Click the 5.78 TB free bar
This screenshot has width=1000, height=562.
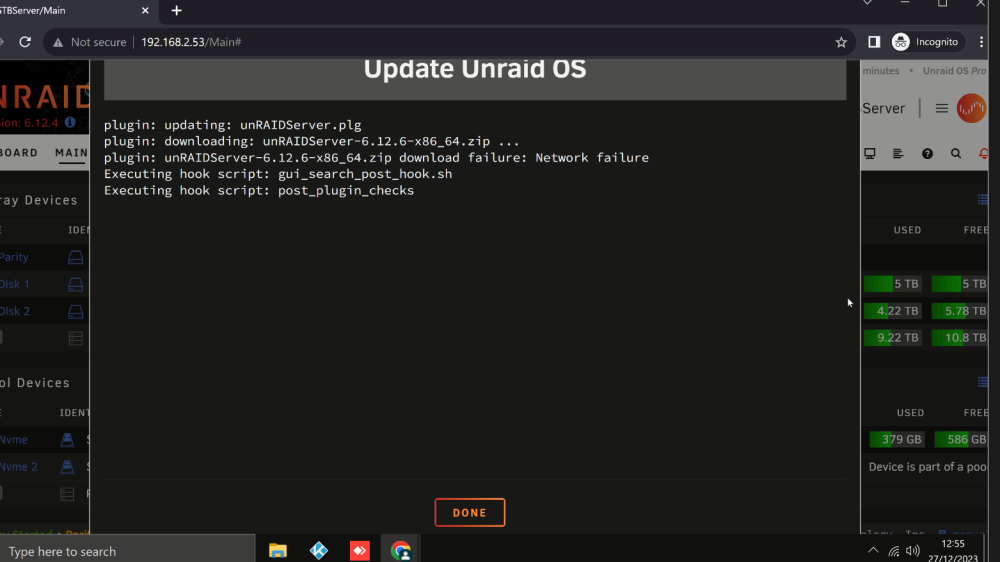click(959, 311)
